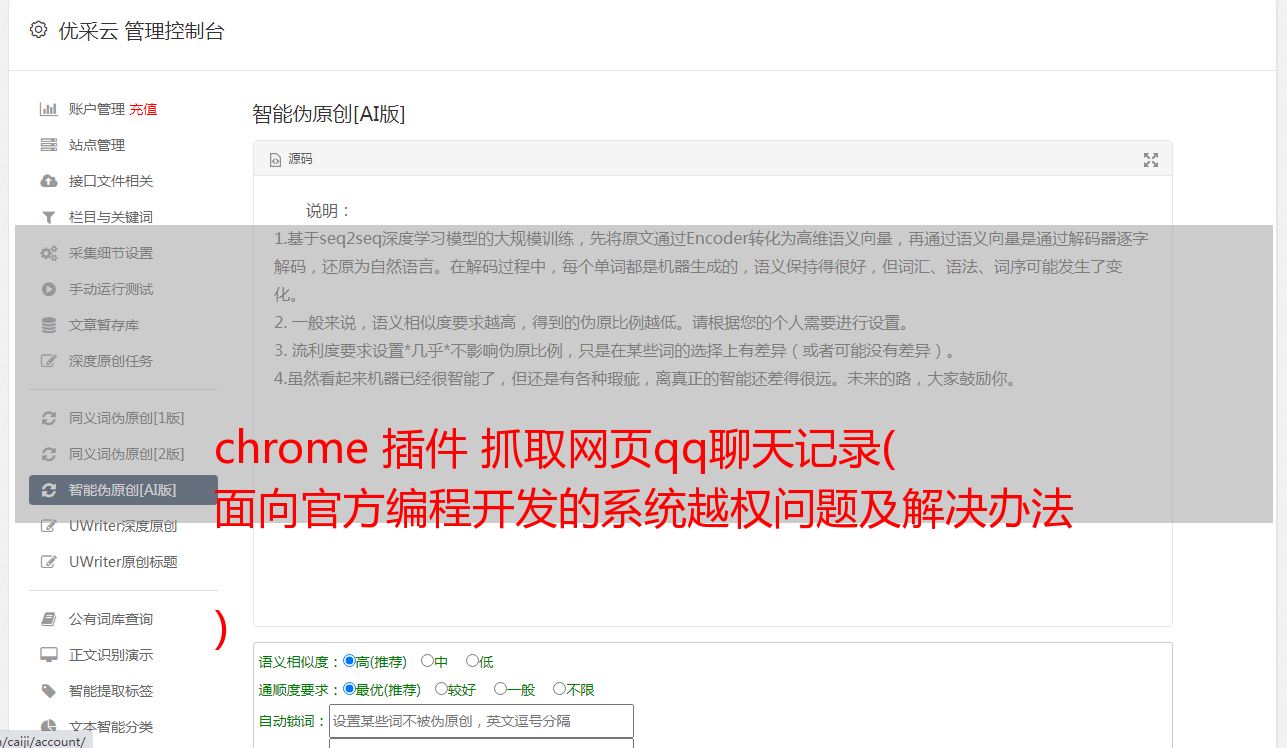Choose 不限 fluency radio option
Image resolution: width=1287 pixels, height=748 pixels.
pos(559,689)
